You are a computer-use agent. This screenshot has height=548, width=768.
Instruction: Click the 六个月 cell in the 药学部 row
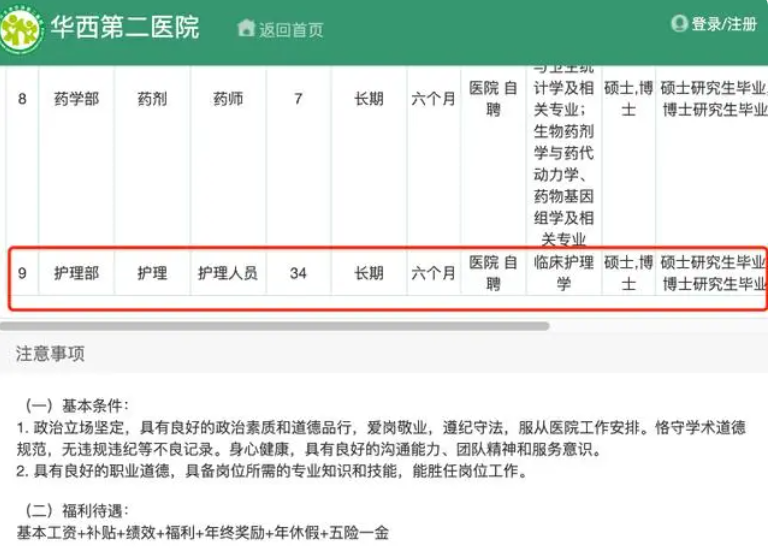(433, 99)
